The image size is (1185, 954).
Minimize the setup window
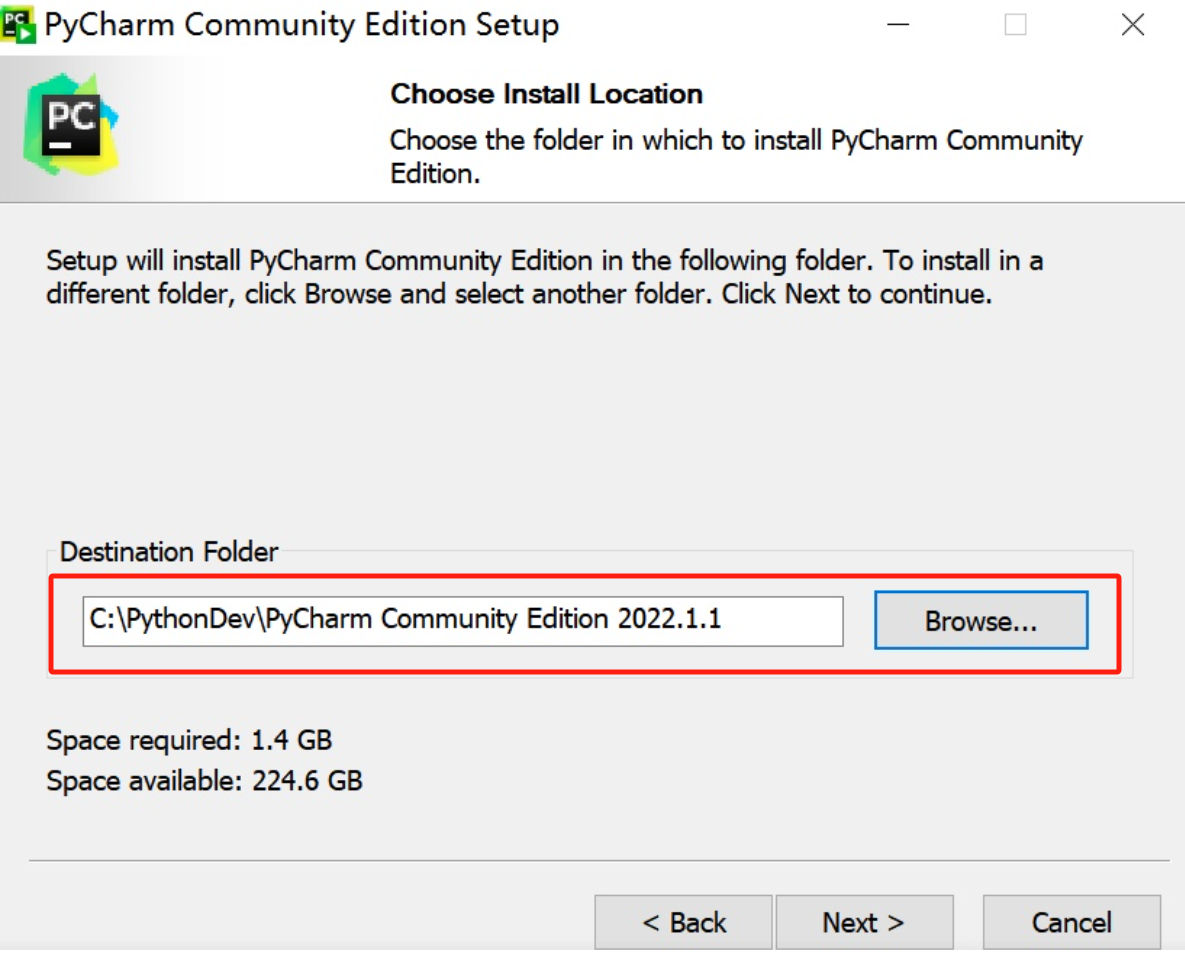click(898, 25)
